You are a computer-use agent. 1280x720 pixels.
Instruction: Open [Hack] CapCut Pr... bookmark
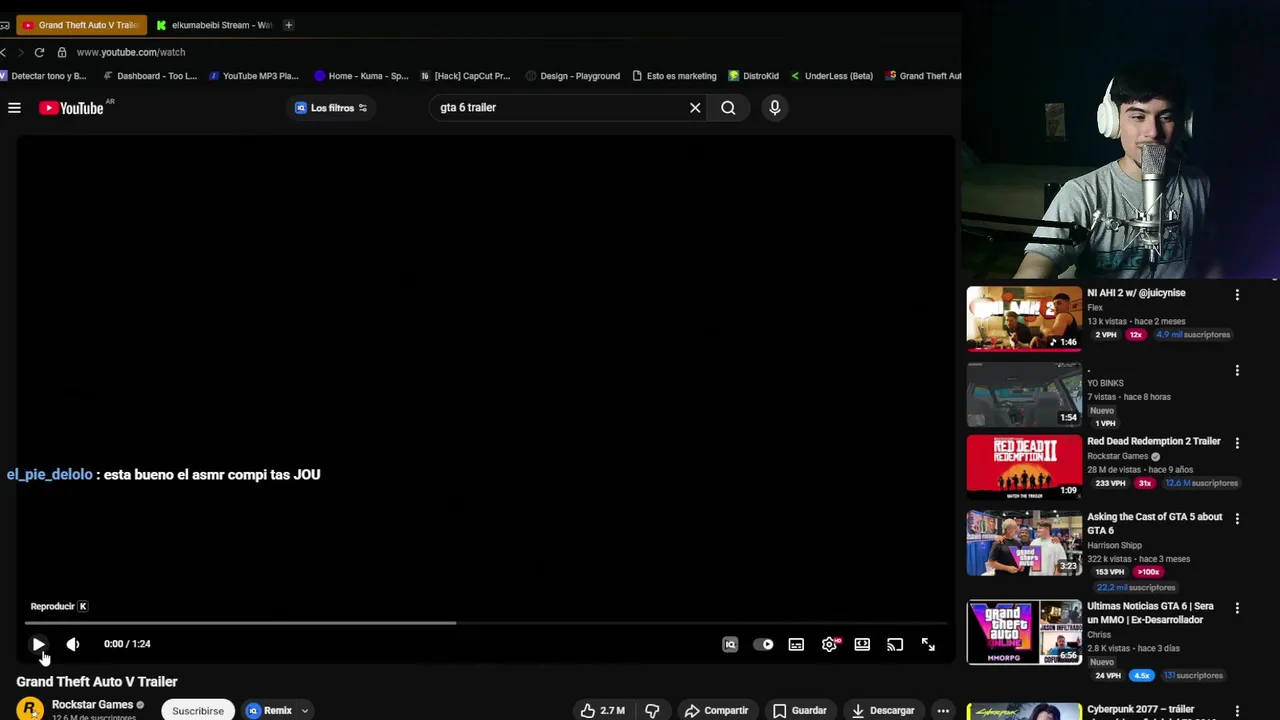click(x=465, y=76)
